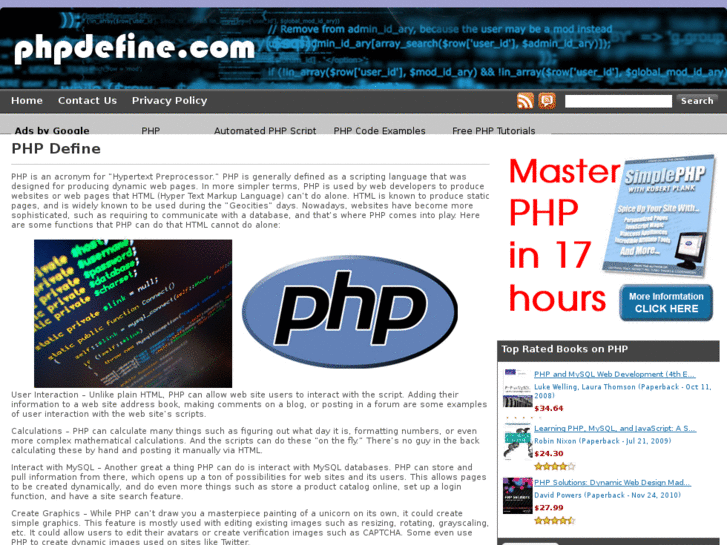Click the Create Graphics paragraph
This screenshot has width=727, height=545.
[250, 527]
